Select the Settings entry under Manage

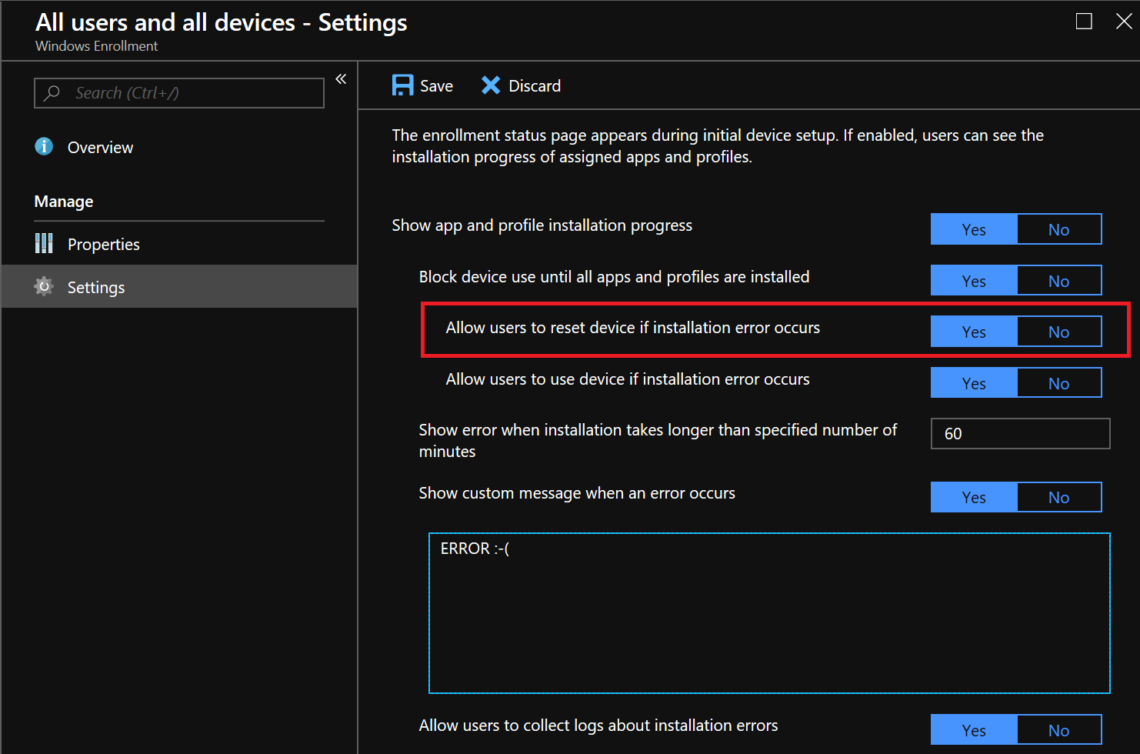click(95, 286)
